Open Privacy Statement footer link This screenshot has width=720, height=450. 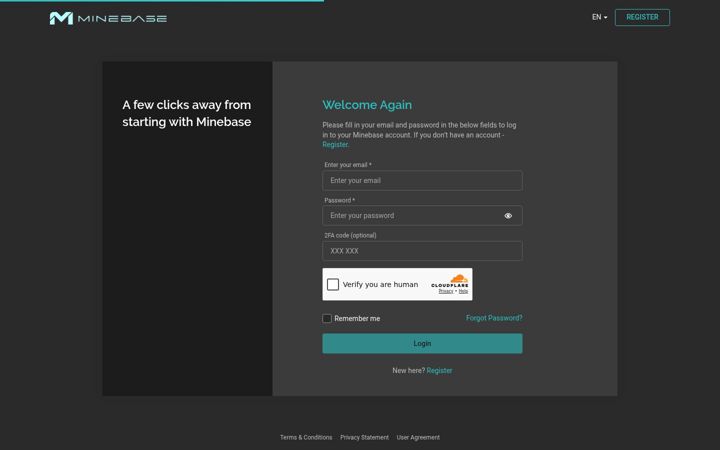coord(364,438)
